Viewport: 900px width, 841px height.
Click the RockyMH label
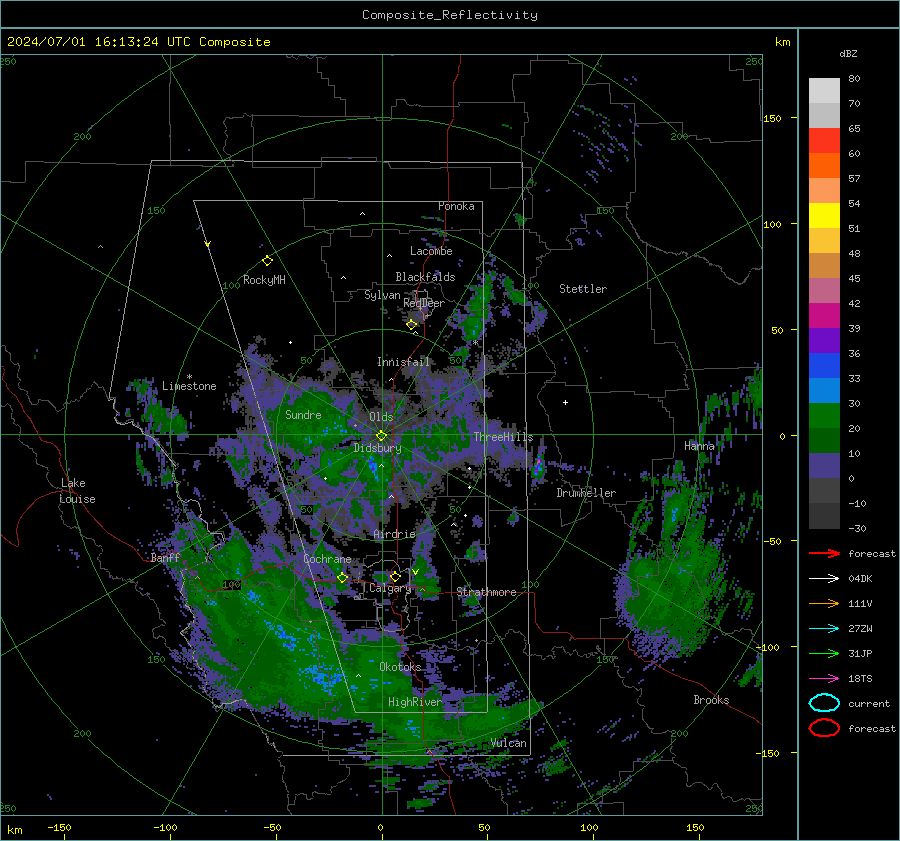coord(264,280)
